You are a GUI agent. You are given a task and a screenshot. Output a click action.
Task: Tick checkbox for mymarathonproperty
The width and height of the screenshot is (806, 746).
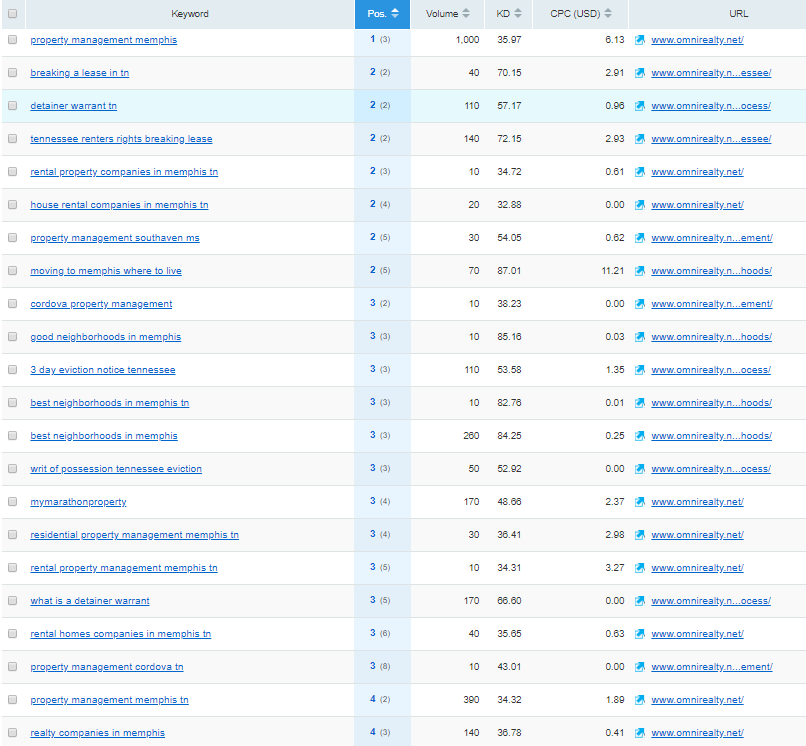click(12, 501)
